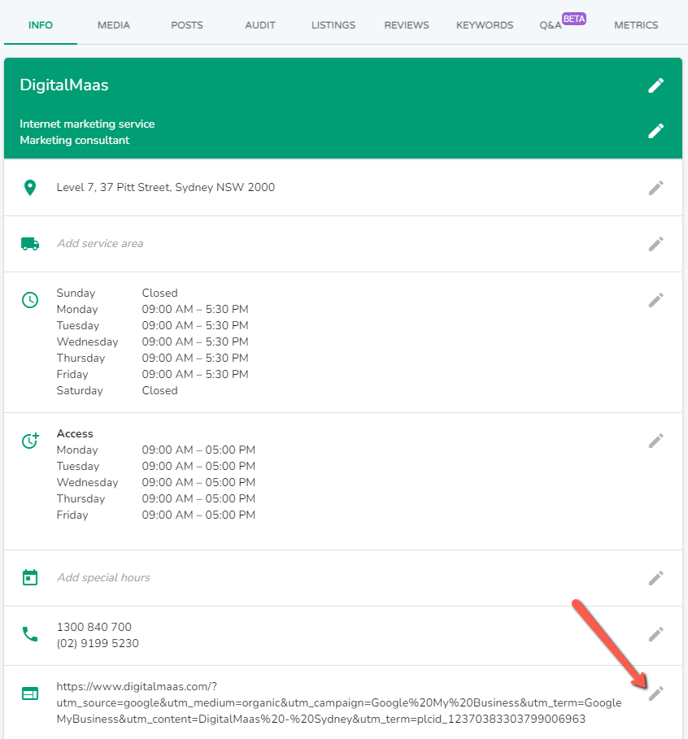Click Wednesday 09:00 AM – 5:30 PM row

point(153,342)
